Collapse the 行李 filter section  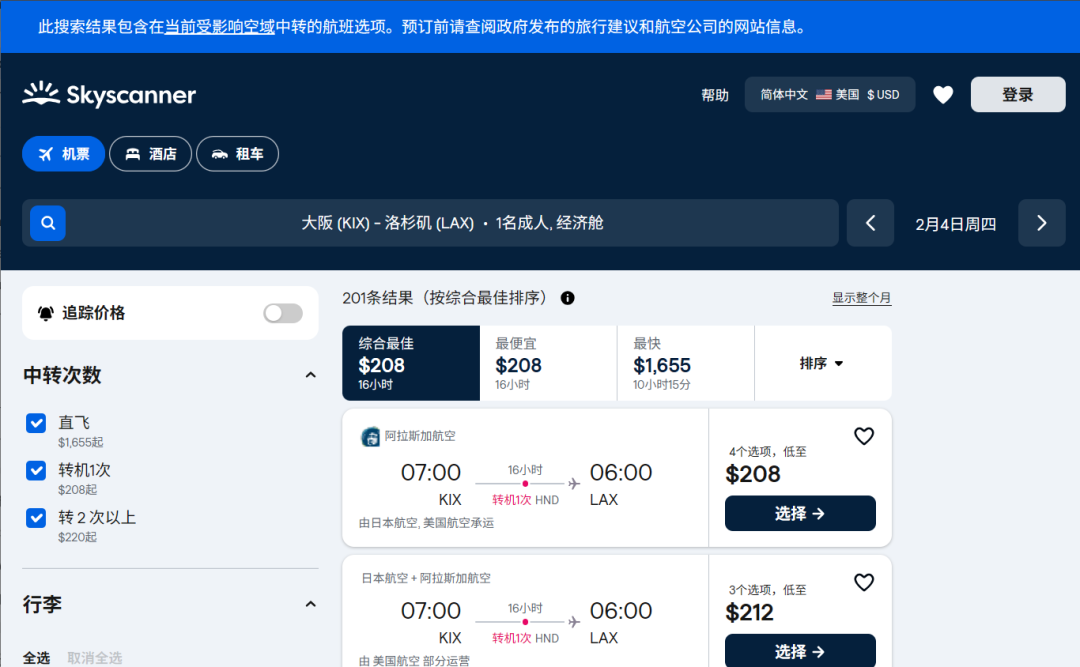click(x=310, y=604)
